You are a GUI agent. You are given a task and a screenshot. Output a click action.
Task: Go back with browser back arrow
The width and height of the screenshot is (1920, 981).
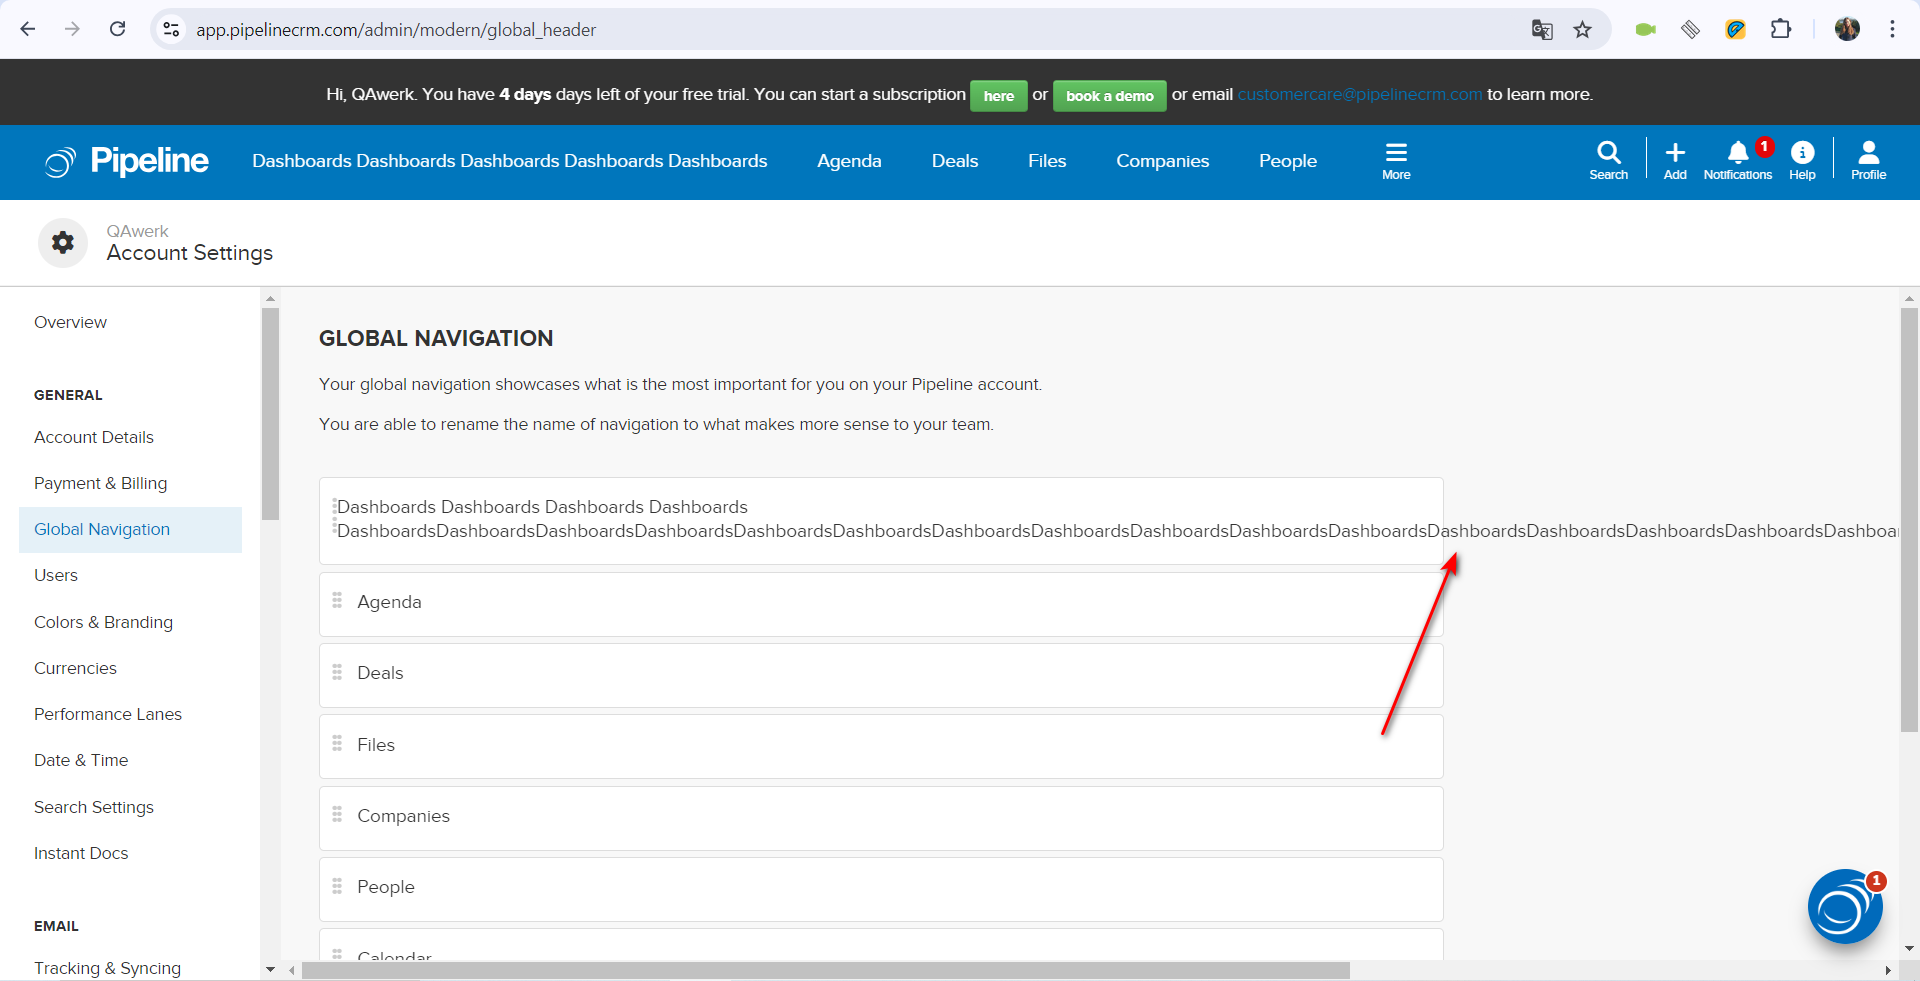[x=28, y=29]
